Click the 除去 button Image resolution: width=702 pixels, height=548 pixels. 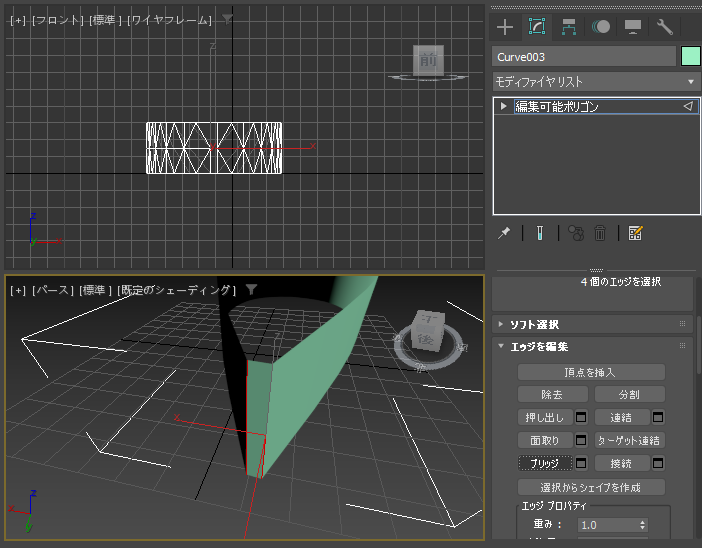(552, 394)
